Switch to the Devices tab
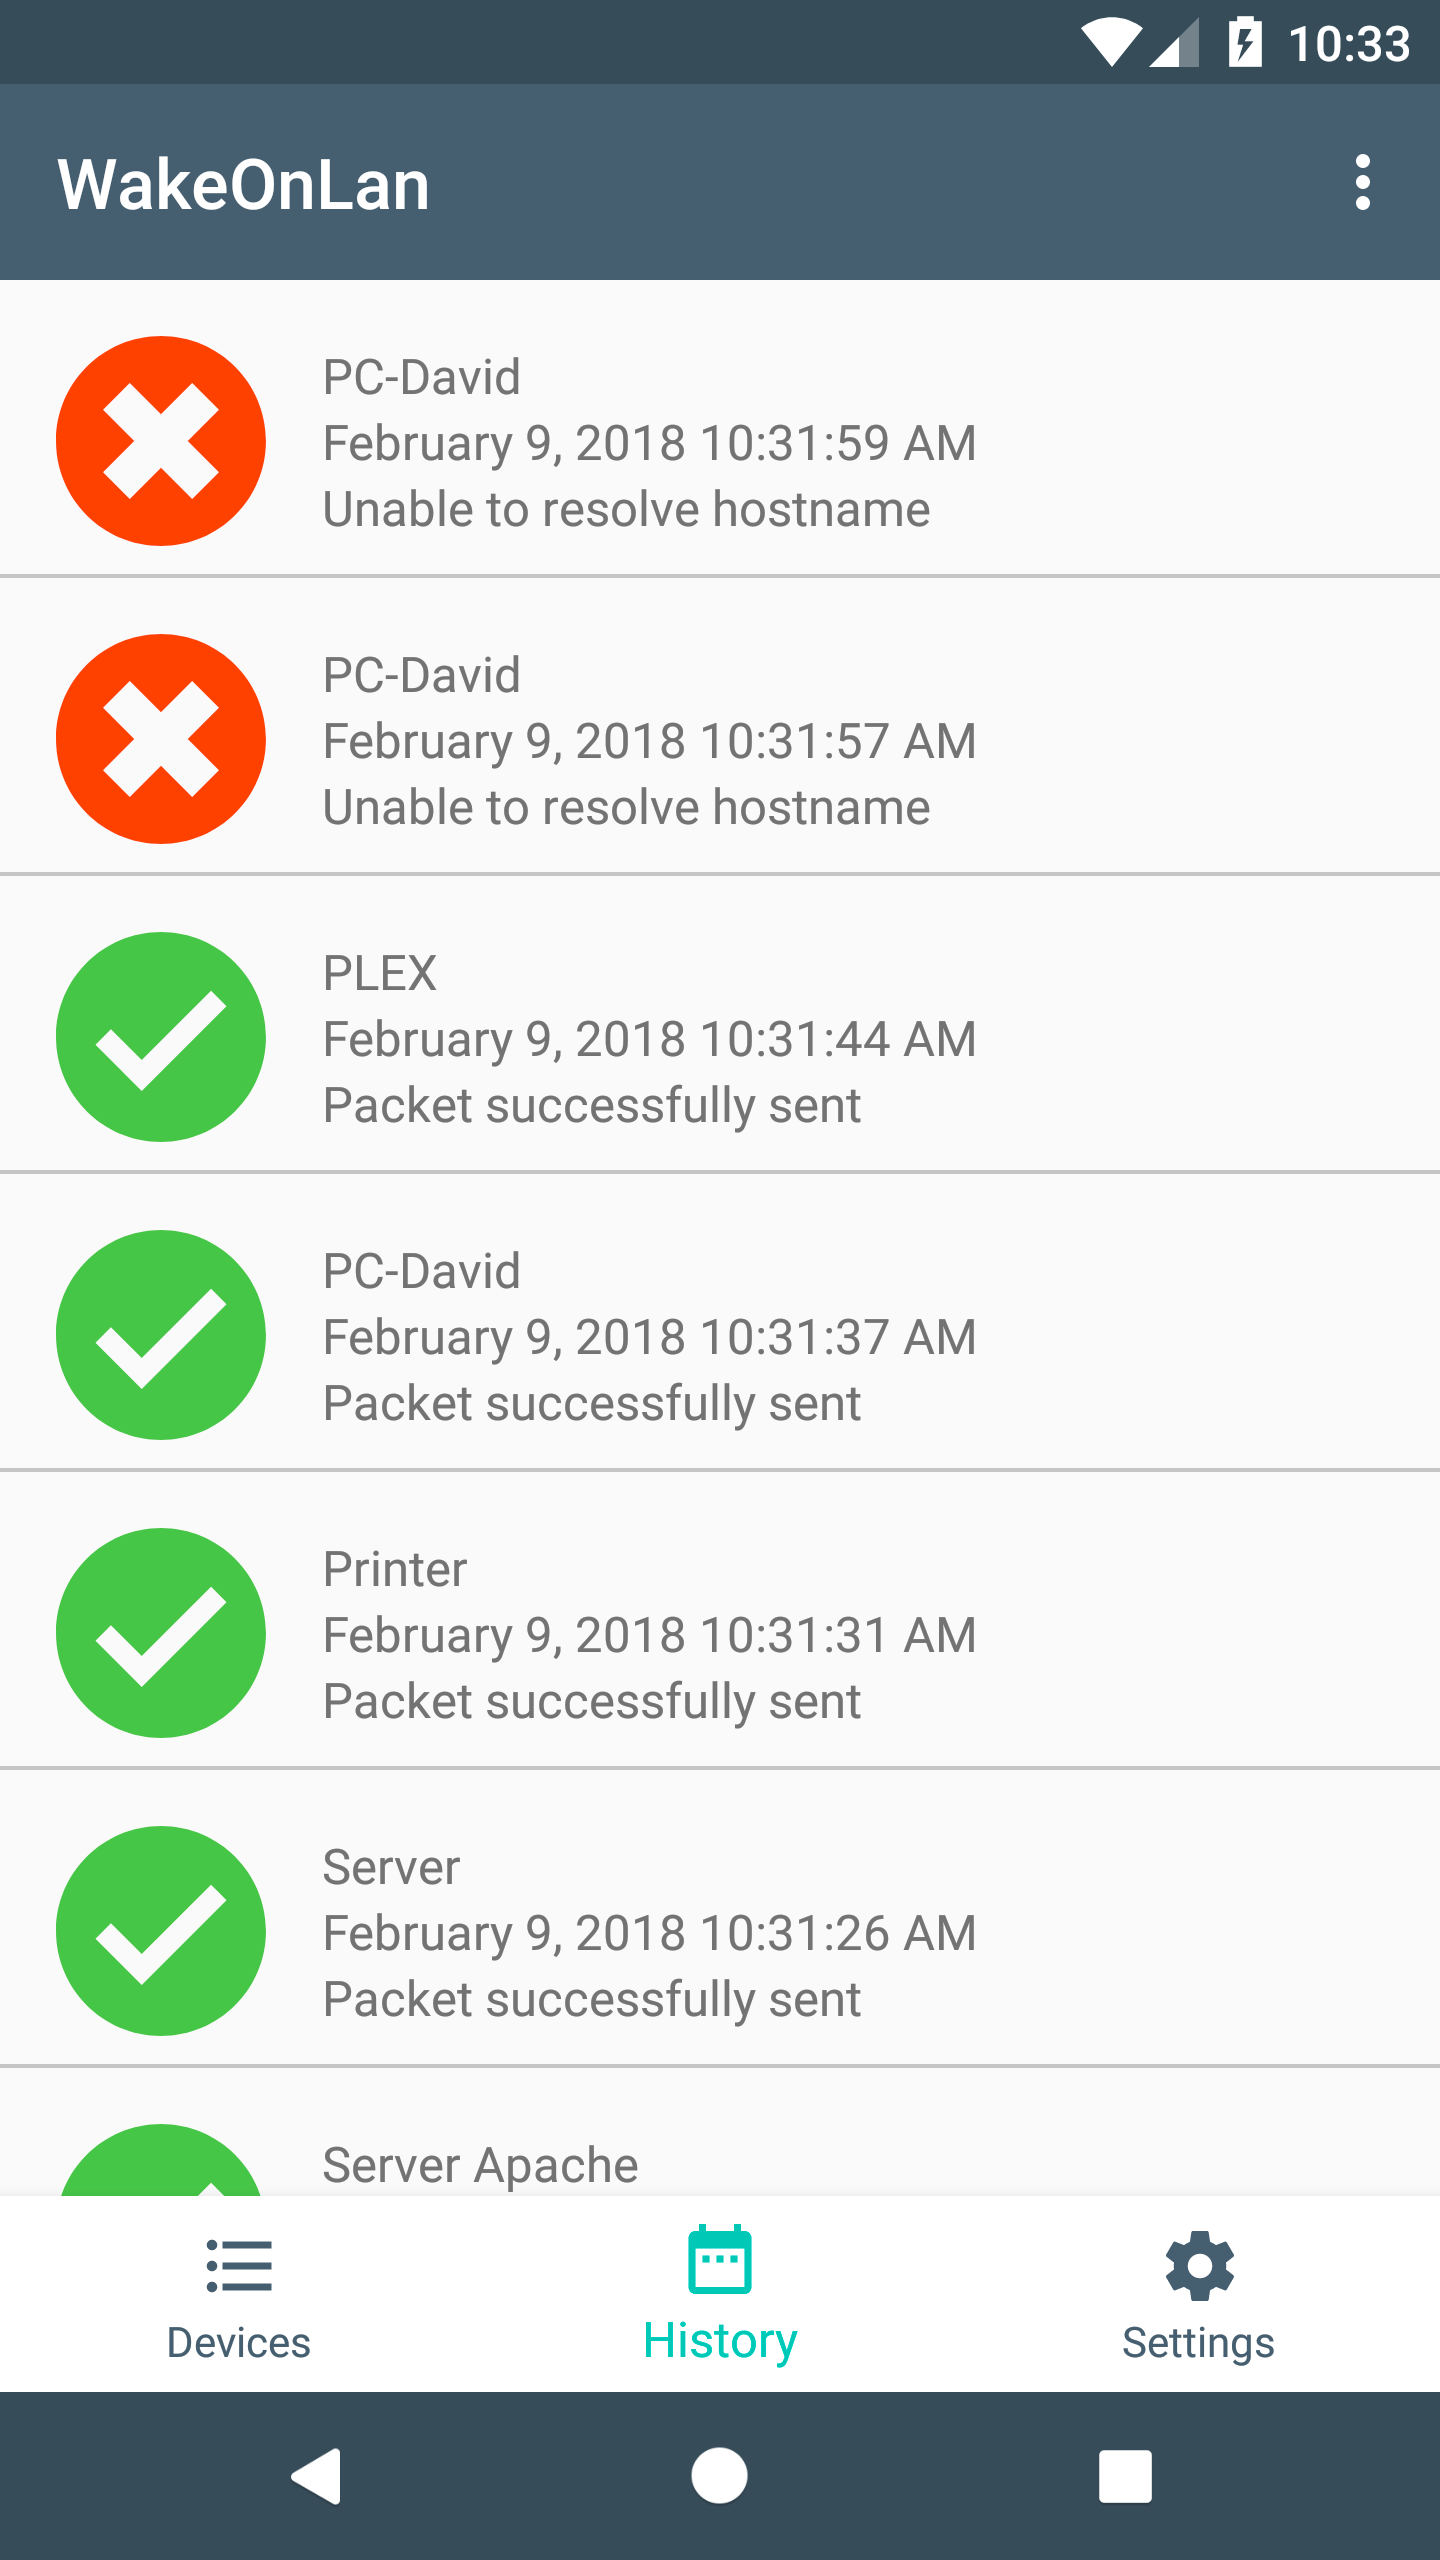The width and height of the screenshot is (1440, 2560). click(239, 2294)
